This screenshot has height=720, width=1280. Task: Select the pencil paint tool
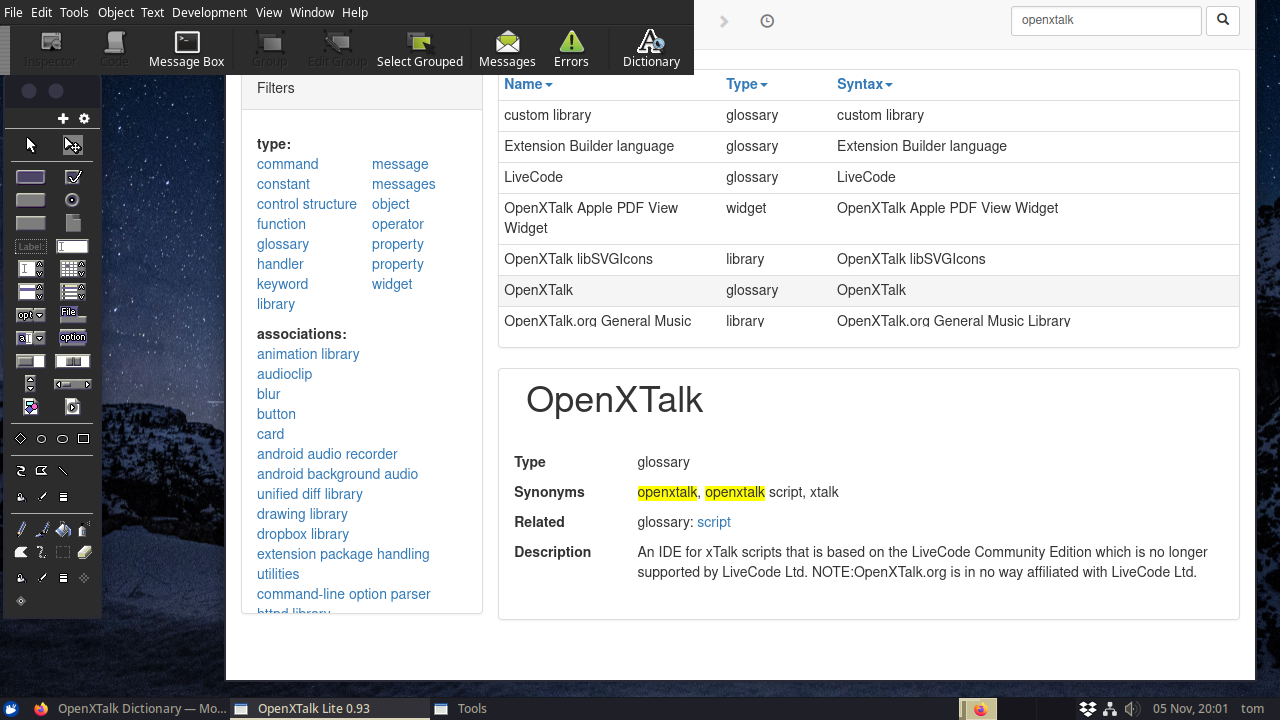[x=21, y=530]
